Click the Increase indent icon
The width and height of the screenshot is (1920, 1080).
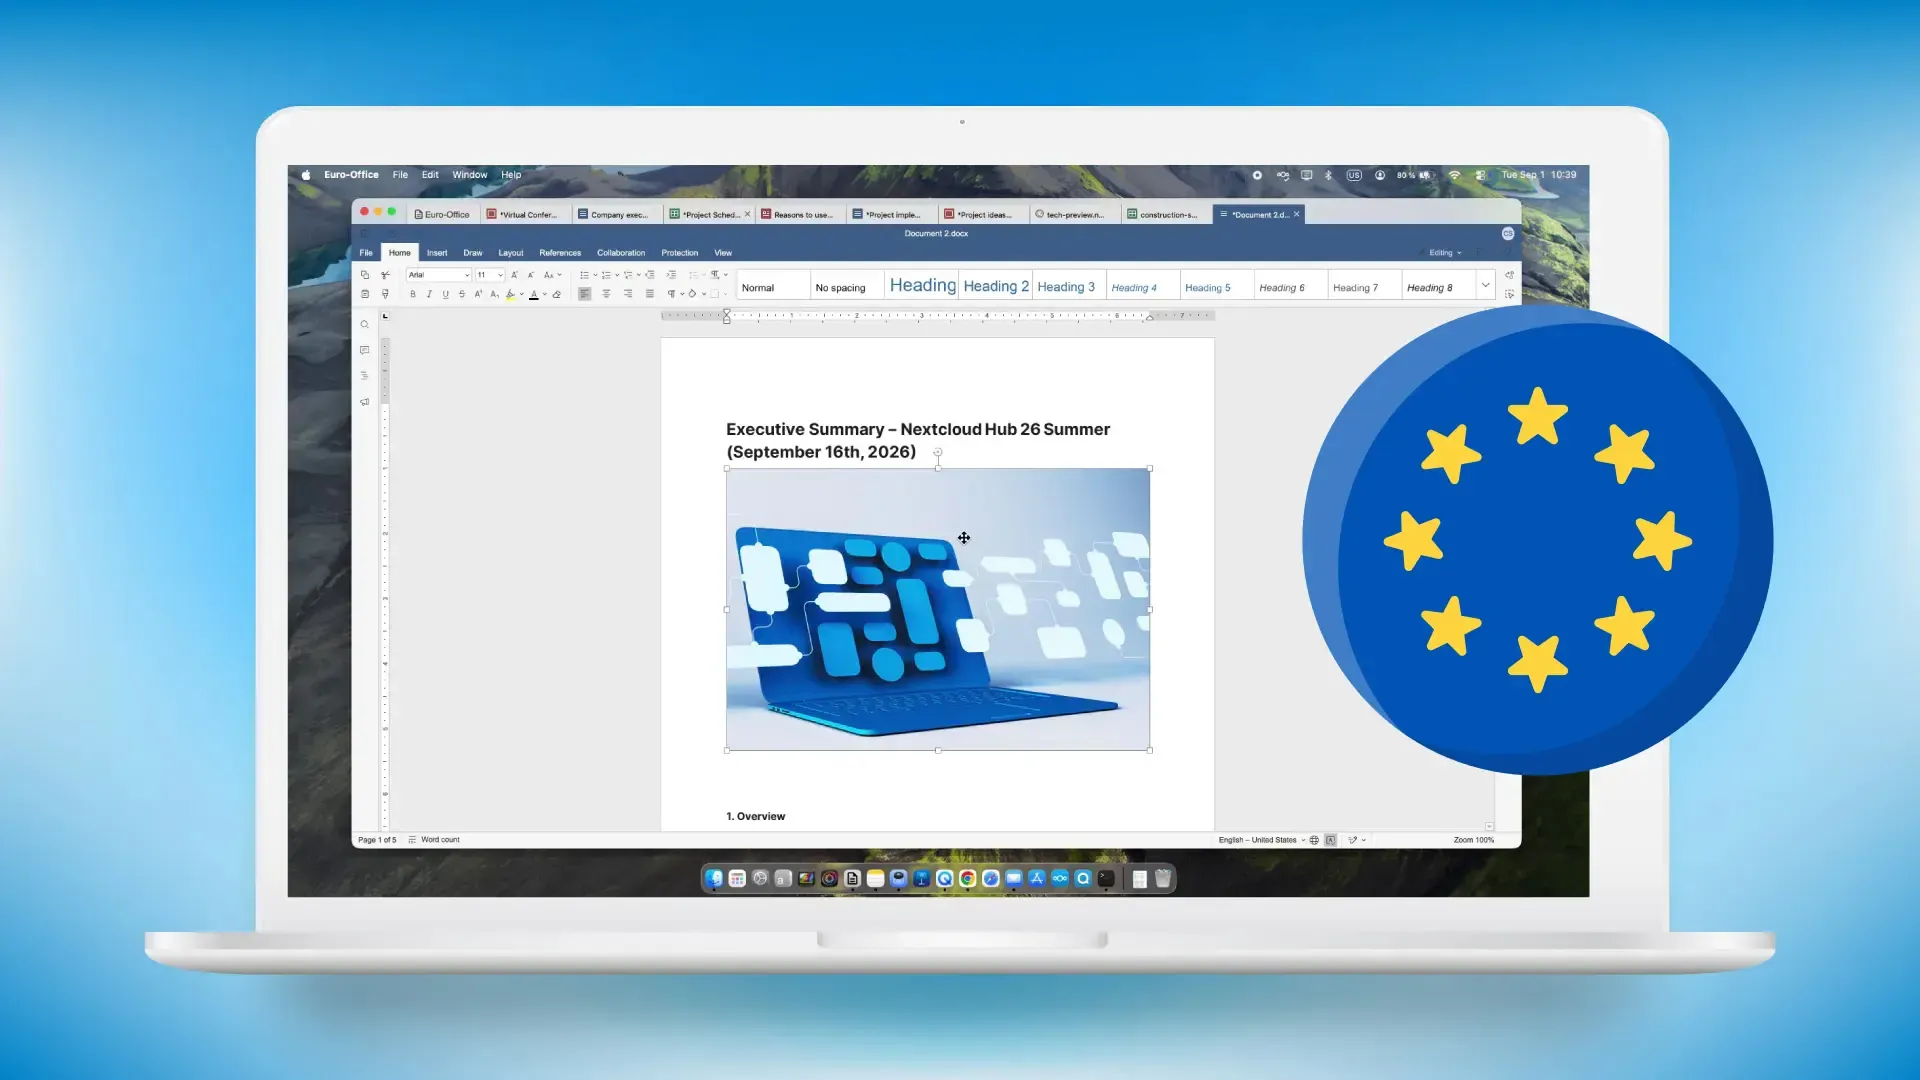point(671,275)
